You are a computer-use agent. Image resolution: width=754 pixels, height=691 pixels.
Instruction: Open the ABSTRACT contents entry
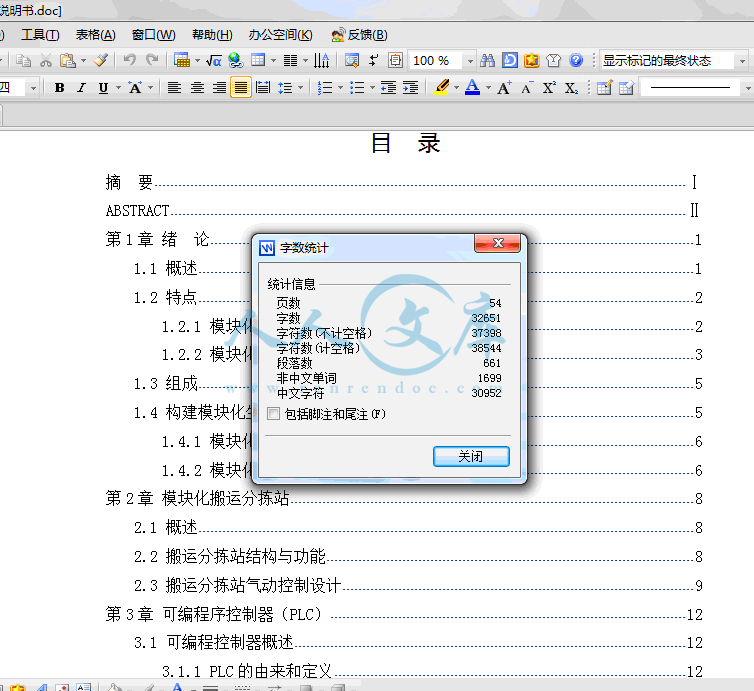click(402, 210)
